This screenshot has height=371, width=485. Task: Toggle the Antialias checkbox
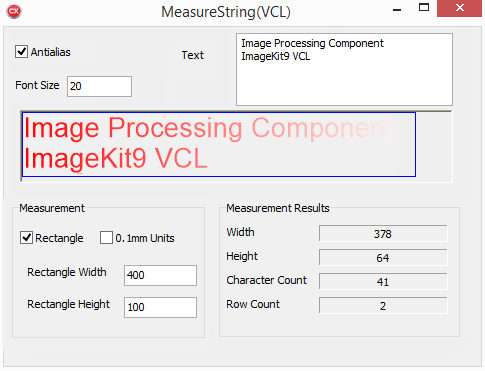click(21, 52)
